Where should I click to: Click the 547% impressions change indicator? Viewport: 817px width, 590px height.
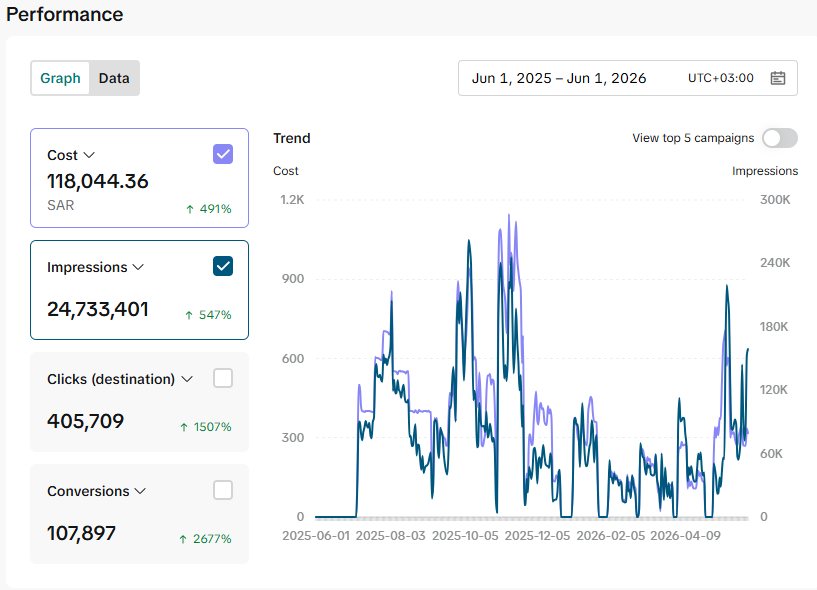(208, 315)
